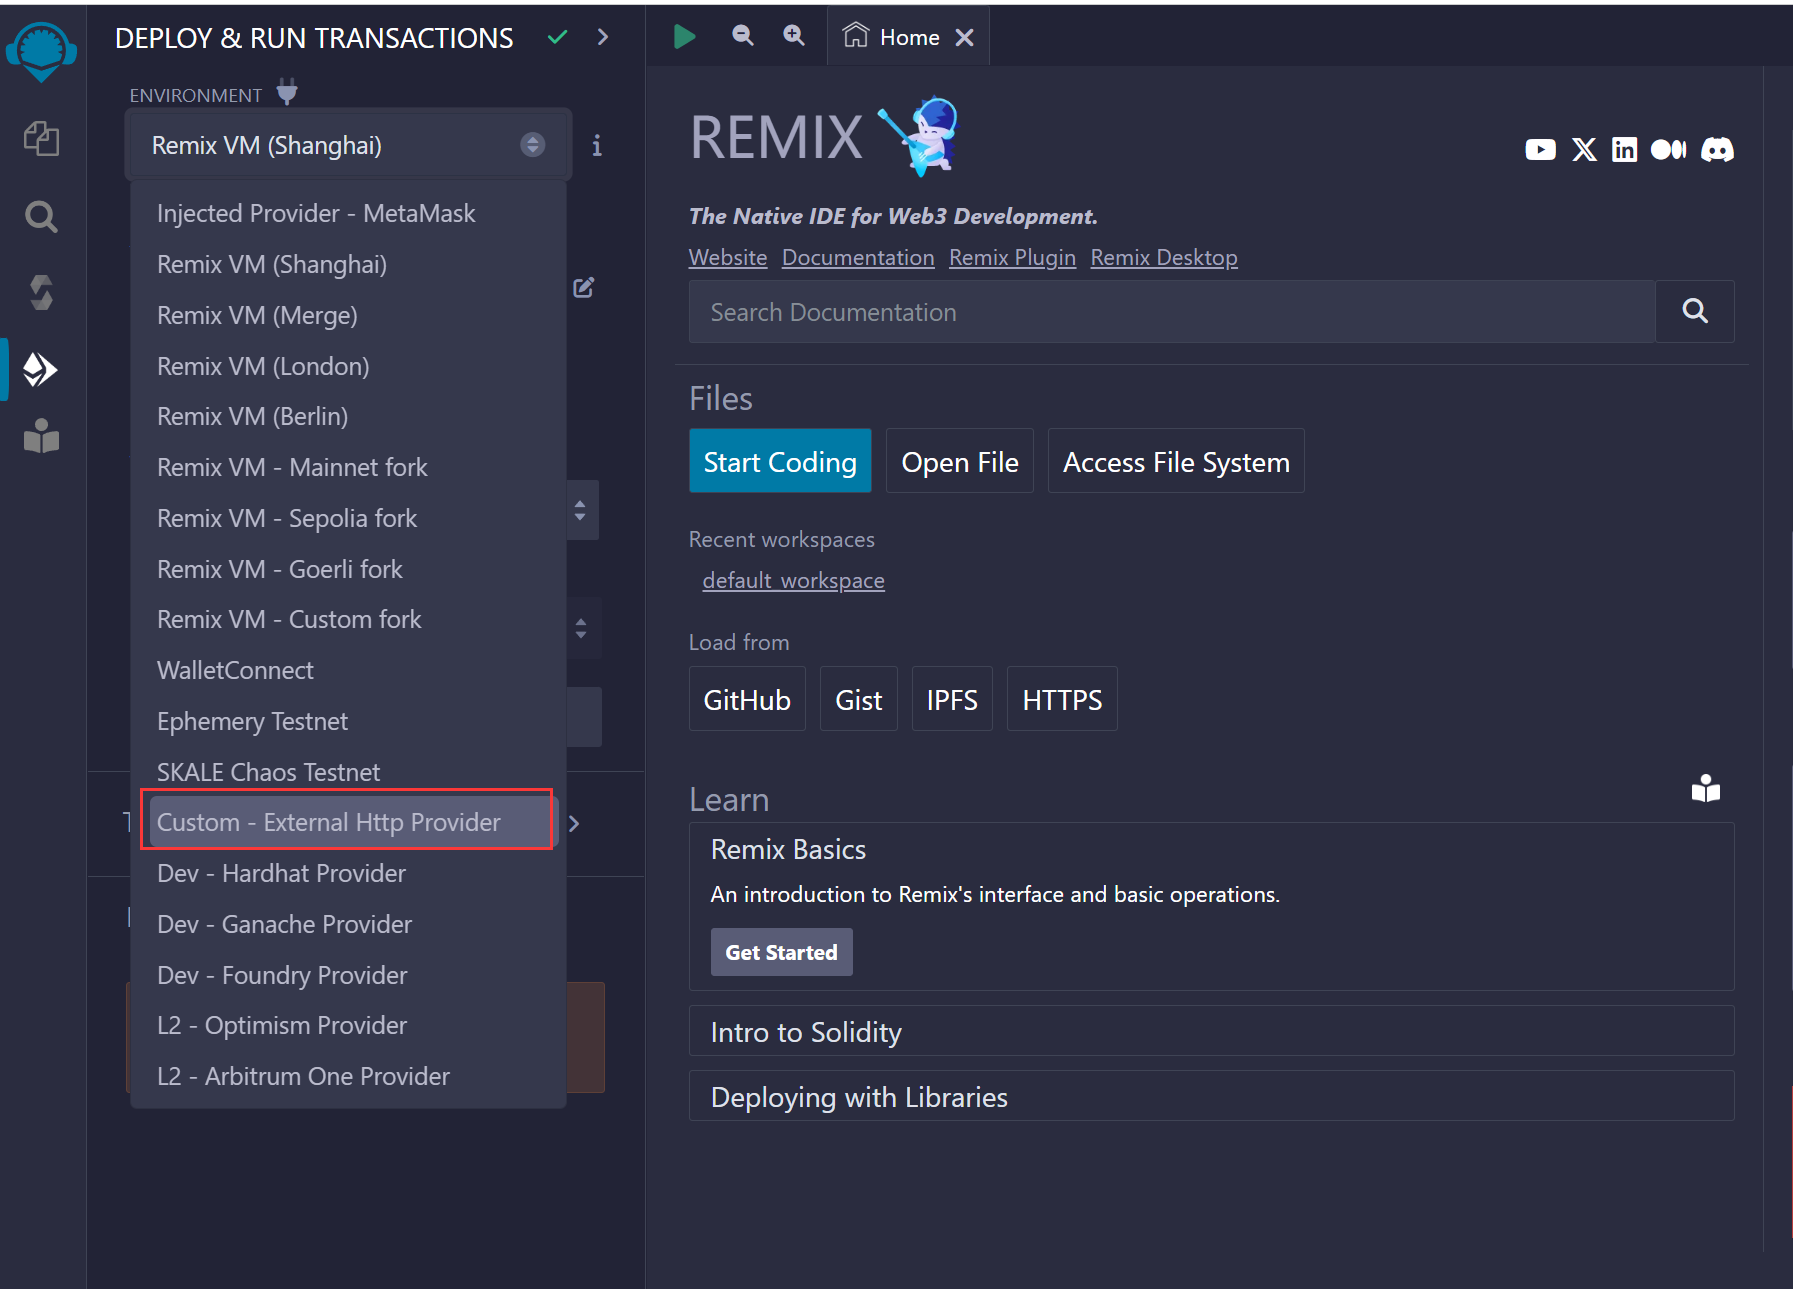
Task: Select Dev - Ganache Provider
Action: [x=348, y=925]
